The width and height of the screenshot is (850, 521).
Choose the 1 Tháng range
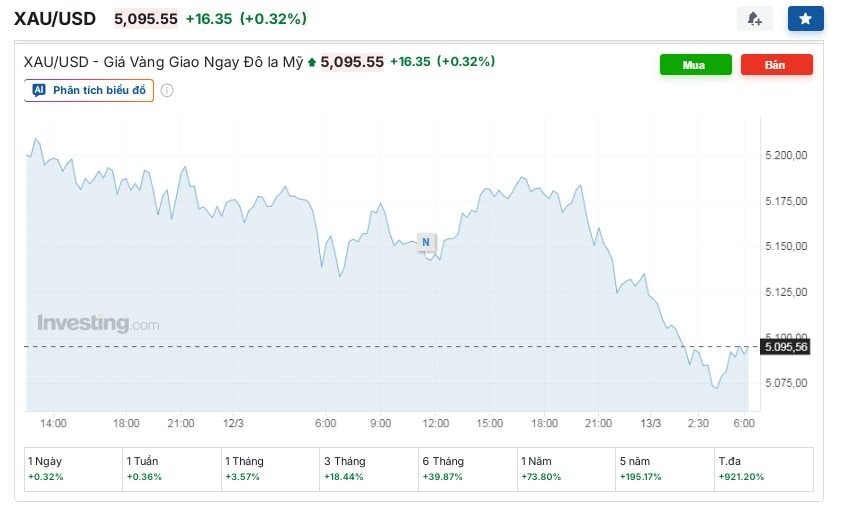click(269, 468)
